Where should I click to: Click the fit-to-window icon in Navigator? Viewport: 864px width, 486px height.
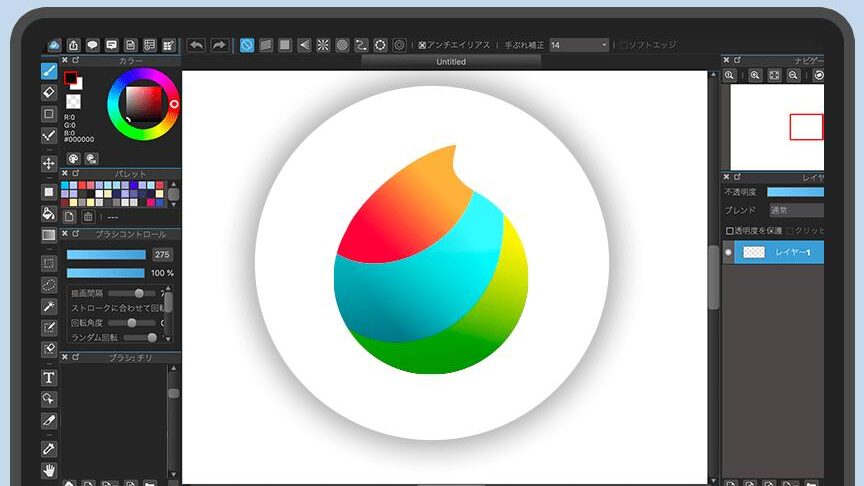pyautogui.click(x=774, y=75)
